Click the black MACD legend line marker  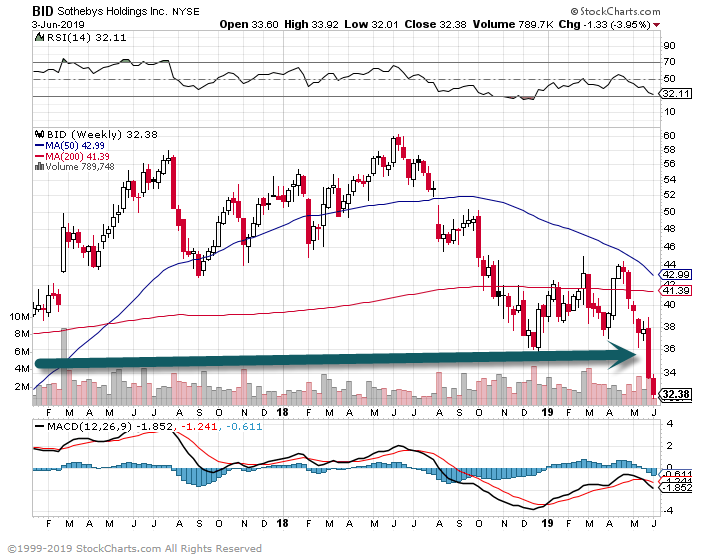click(40, 427)
